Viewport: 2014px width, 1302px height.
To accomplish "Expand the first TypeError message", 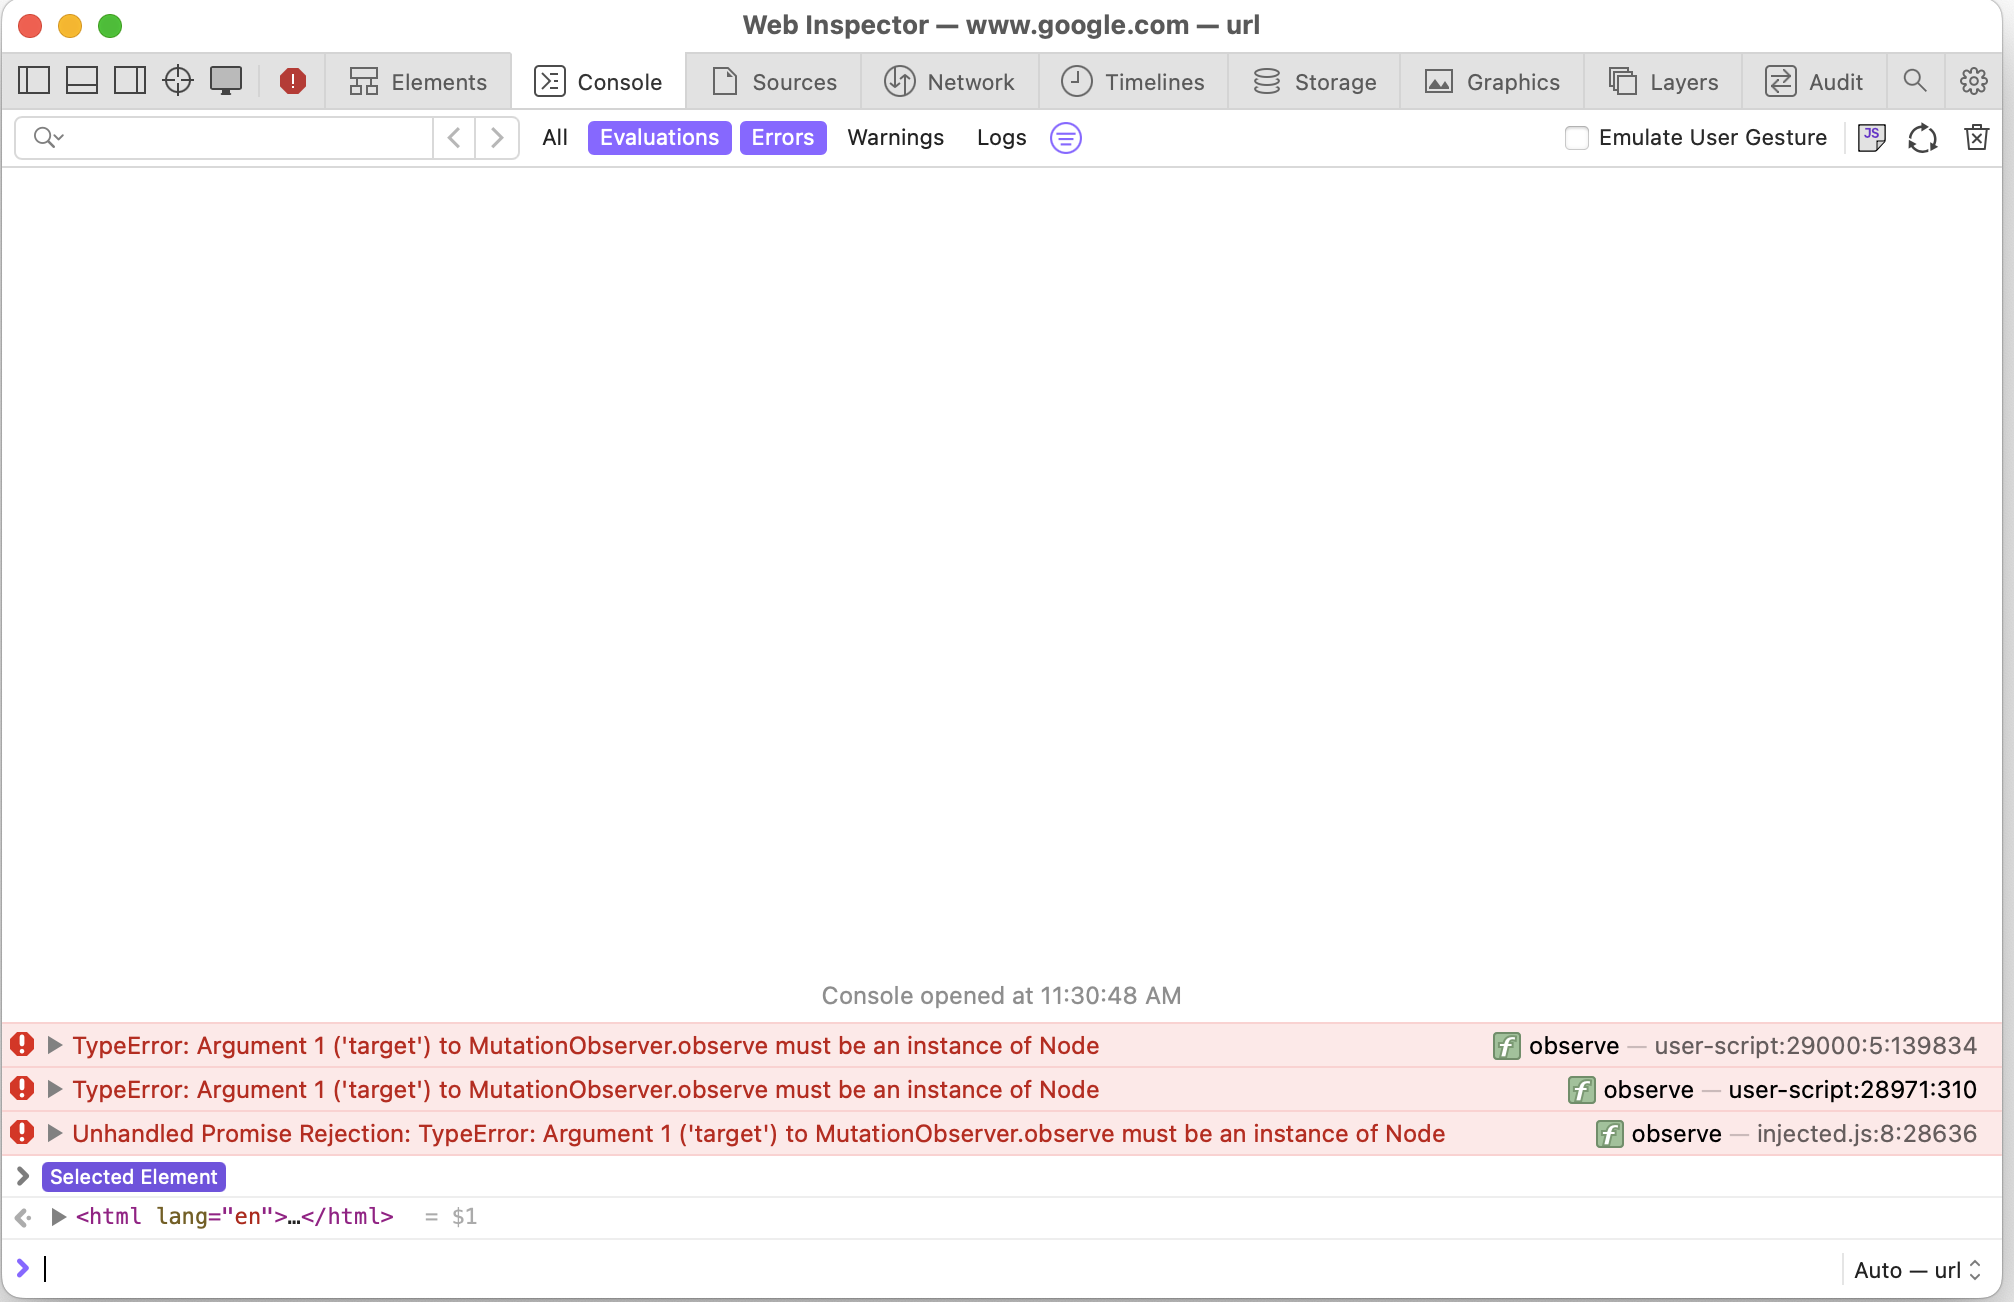I will tap(55, 1045).
